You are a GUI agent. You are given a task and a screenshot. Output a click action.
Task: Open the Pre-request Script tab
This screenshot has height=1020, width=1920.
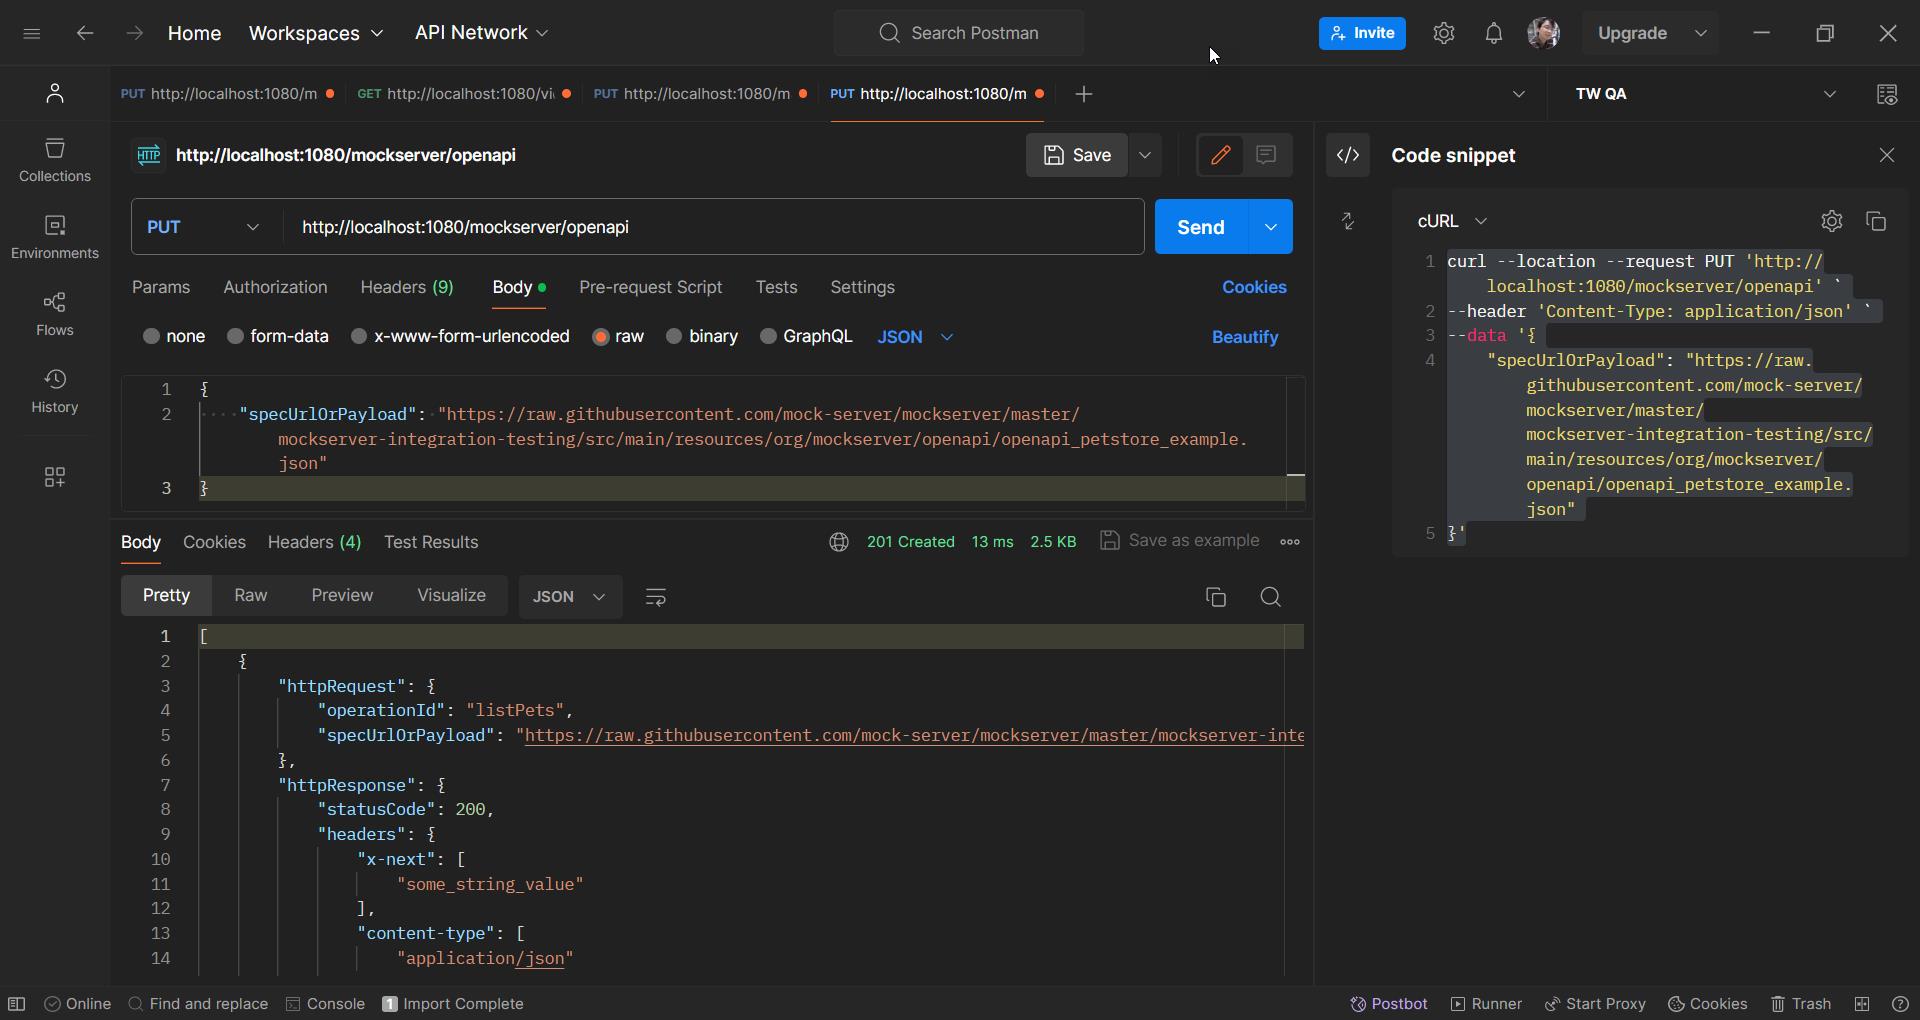tap(650, 288)
